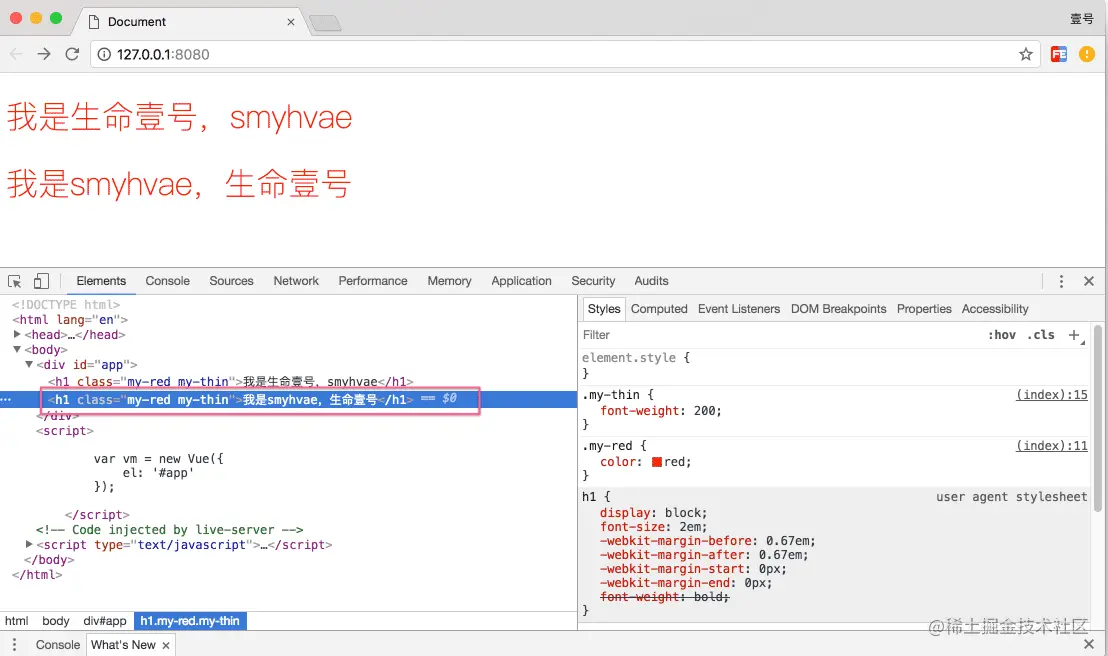Toggle the device toolbar icon
Image resolution: width=1108 pixels, height=656 pixels.
click(41, 281)
